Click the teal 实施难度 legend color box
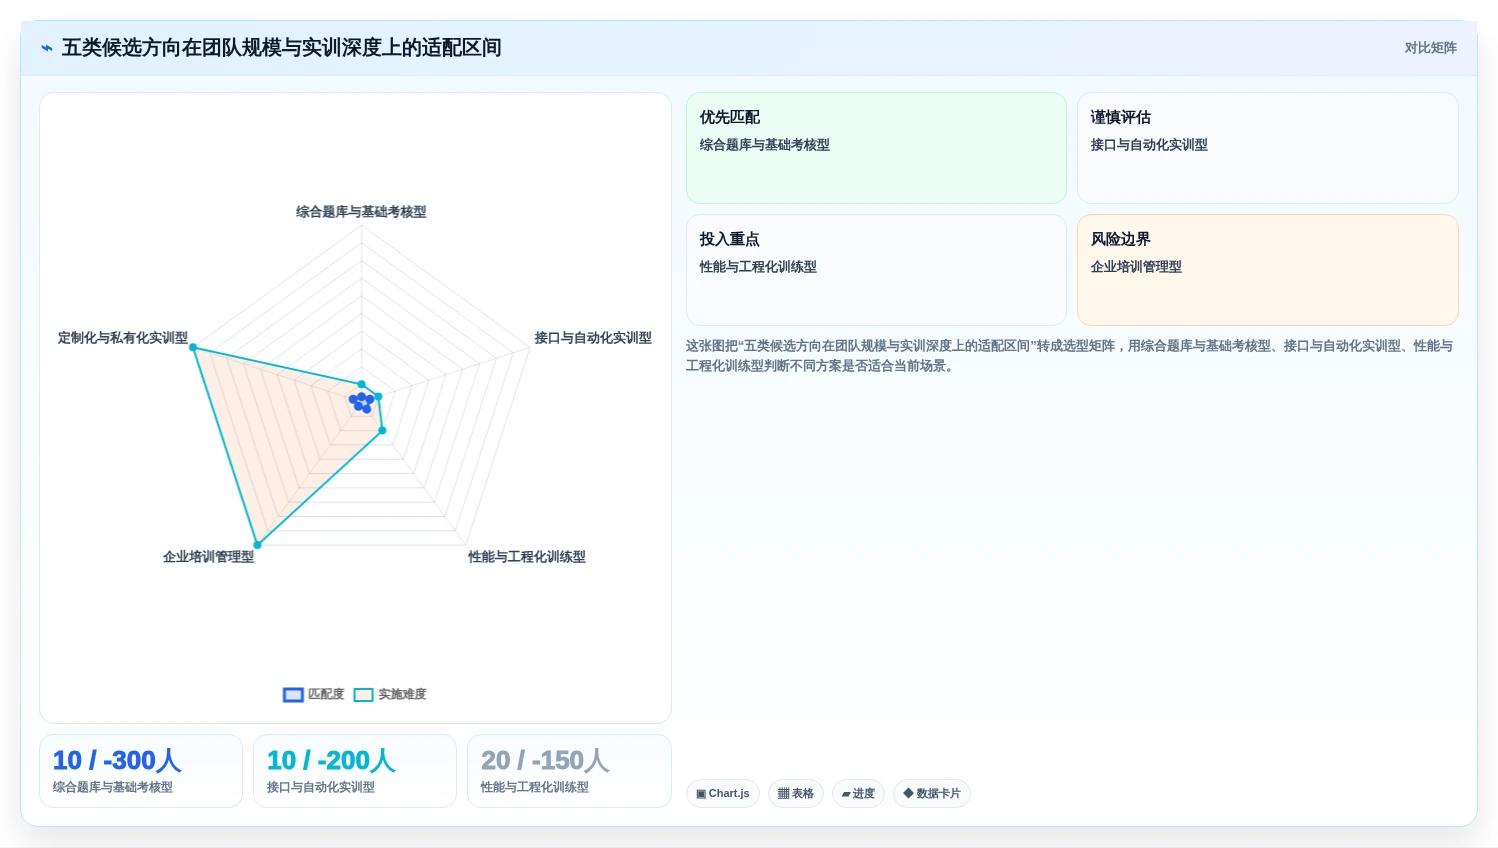This screenshot has height=848, width=1498. tap(364, 695)
